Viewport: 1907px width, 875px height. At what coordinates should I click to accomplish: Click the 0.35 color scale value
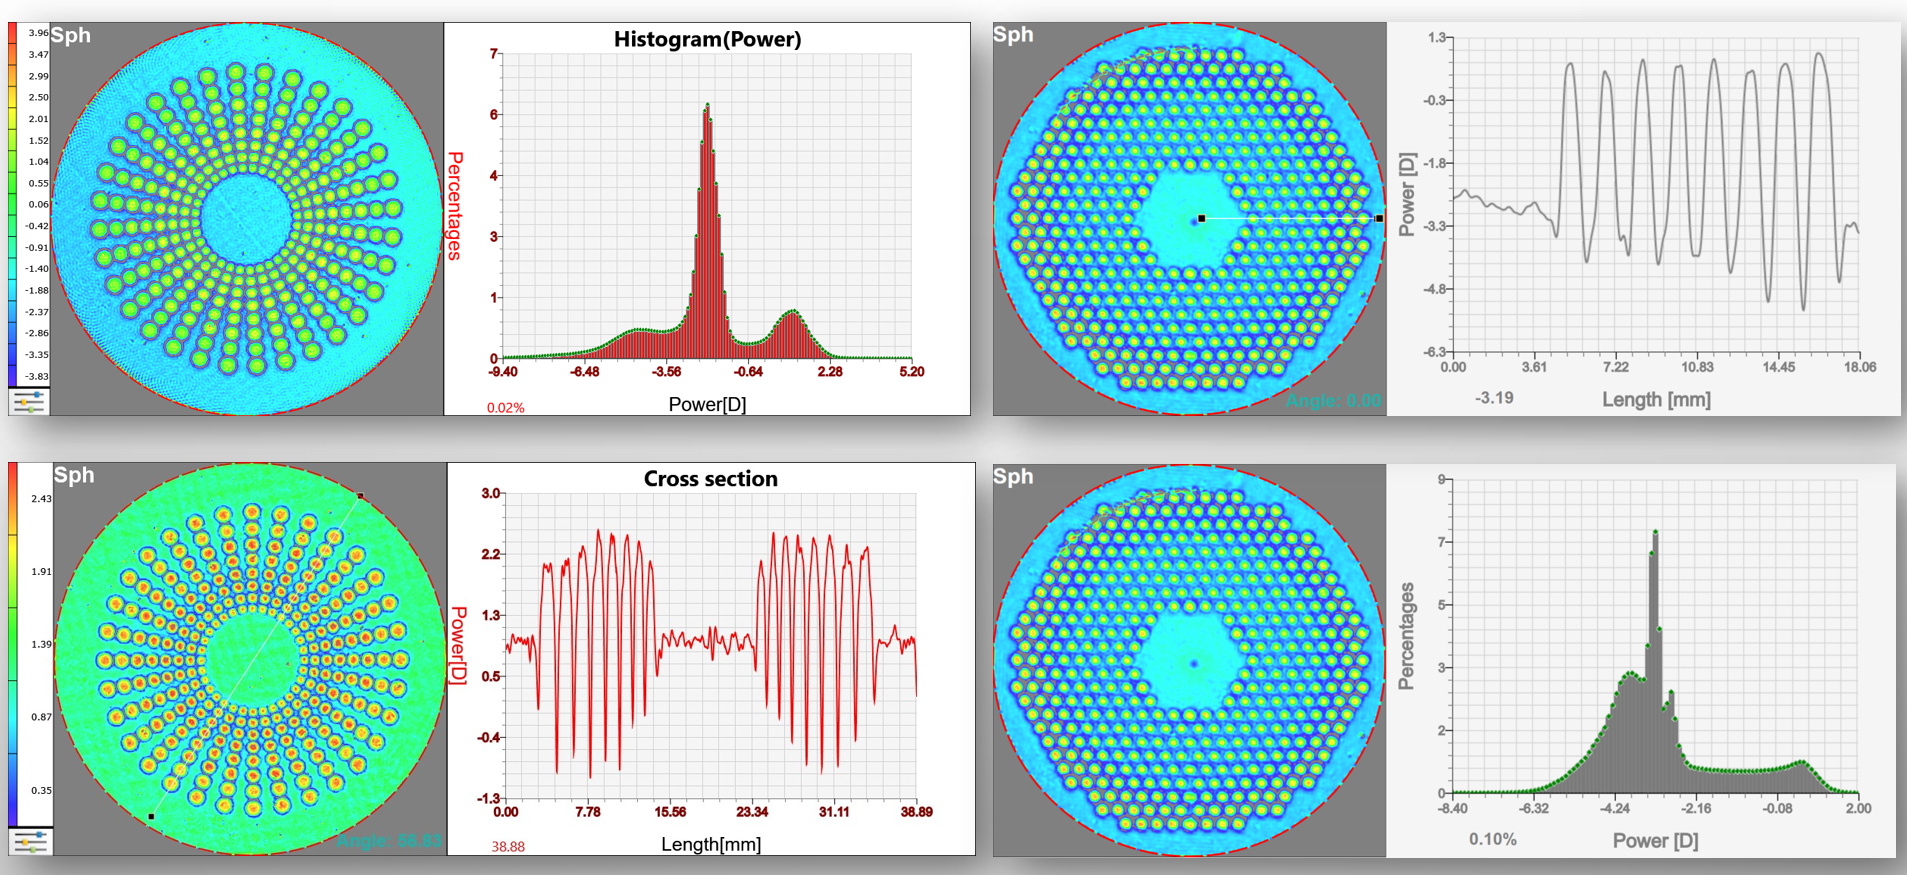pyautogui.click(x=41, y=790)
